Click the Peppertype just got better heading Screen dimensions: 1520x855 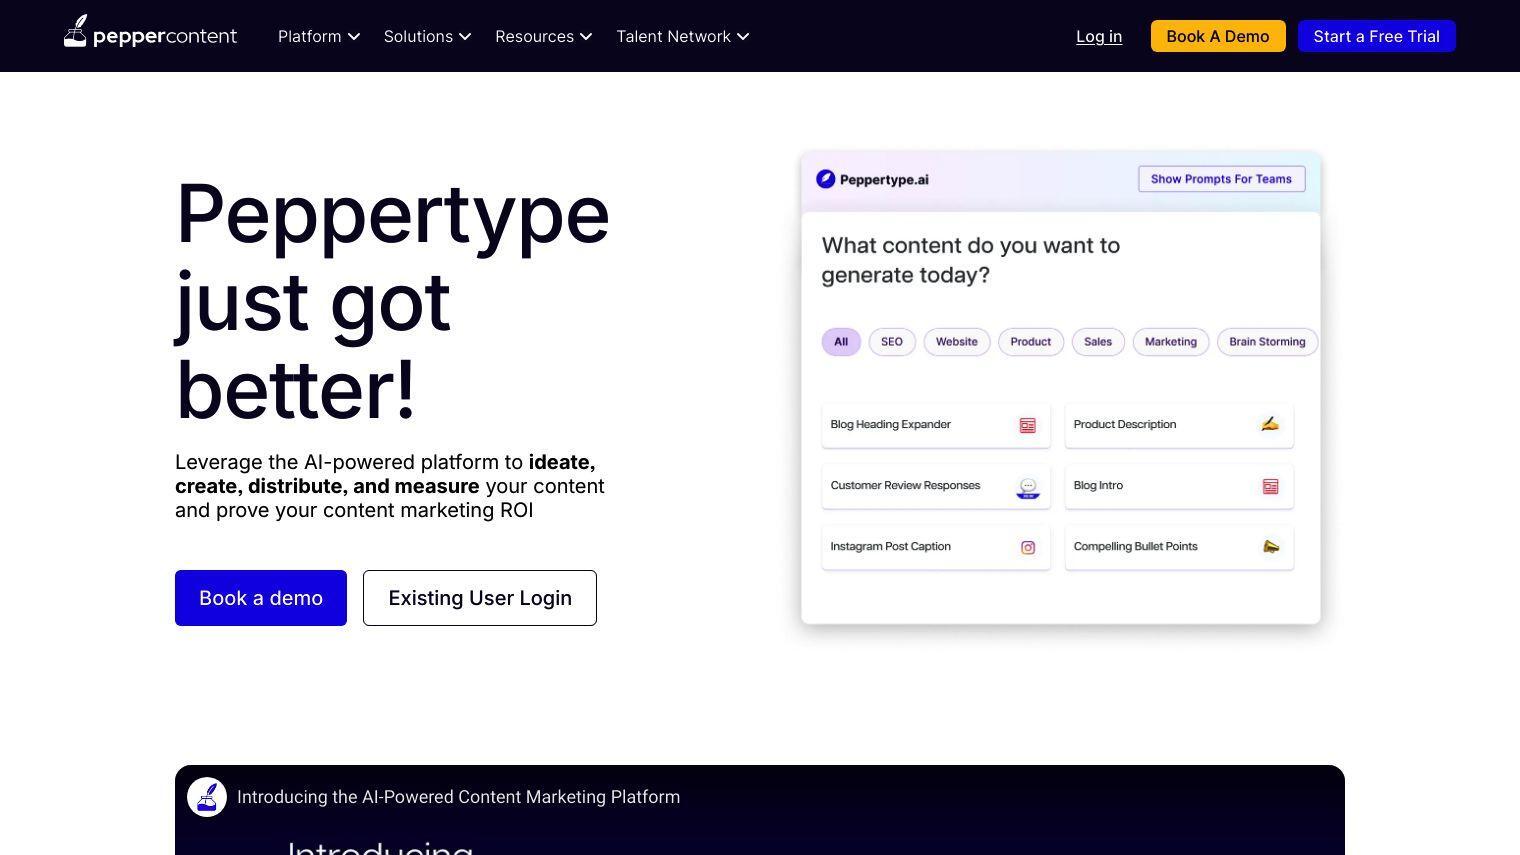point(392,301)
